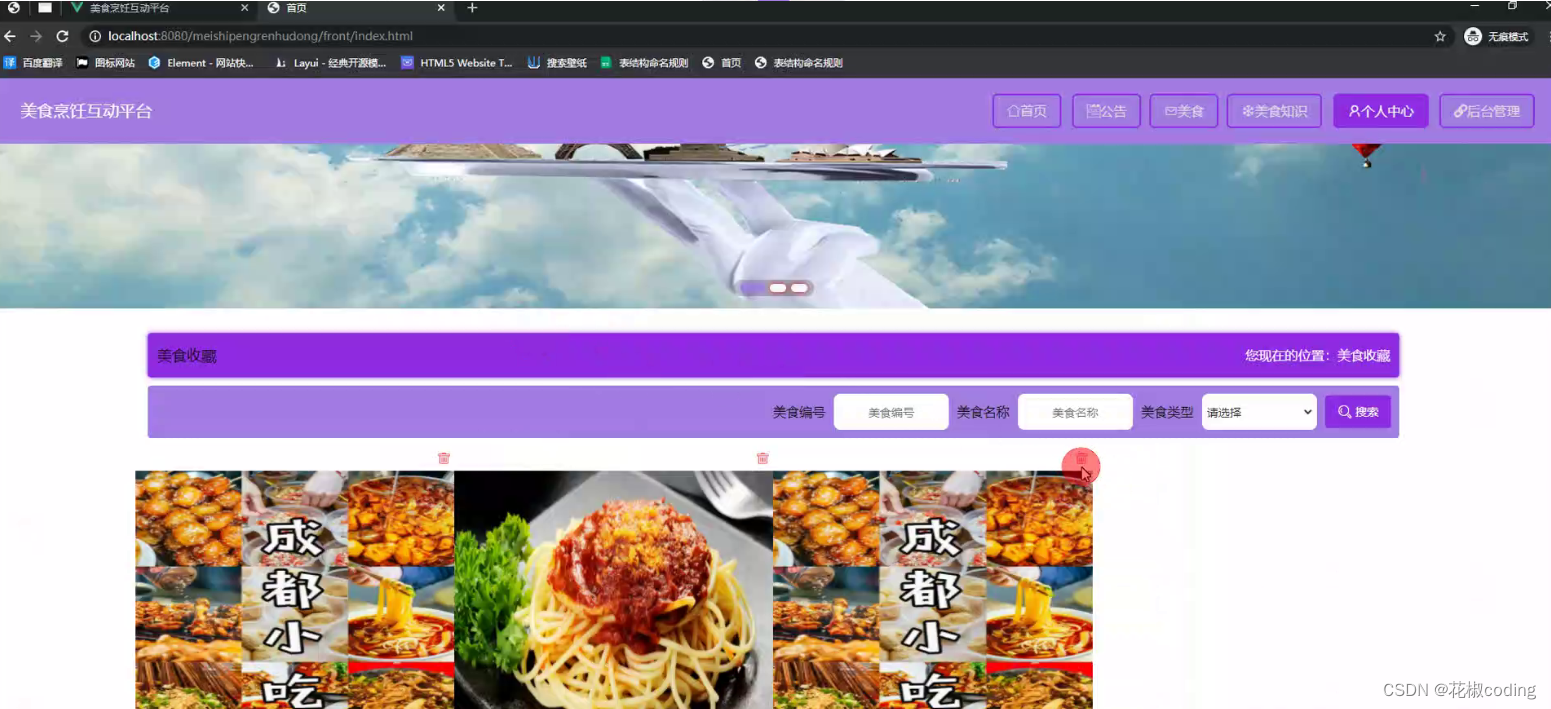Delete the first Chengdu snacks favorite via trash icon

(444, 458)
